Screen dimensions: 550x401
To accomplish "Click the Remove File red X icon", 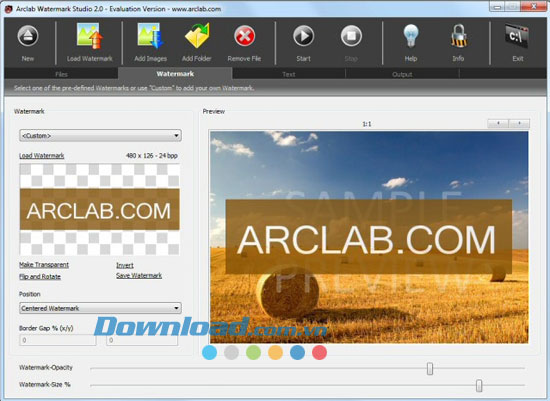I will coord(244,36).
